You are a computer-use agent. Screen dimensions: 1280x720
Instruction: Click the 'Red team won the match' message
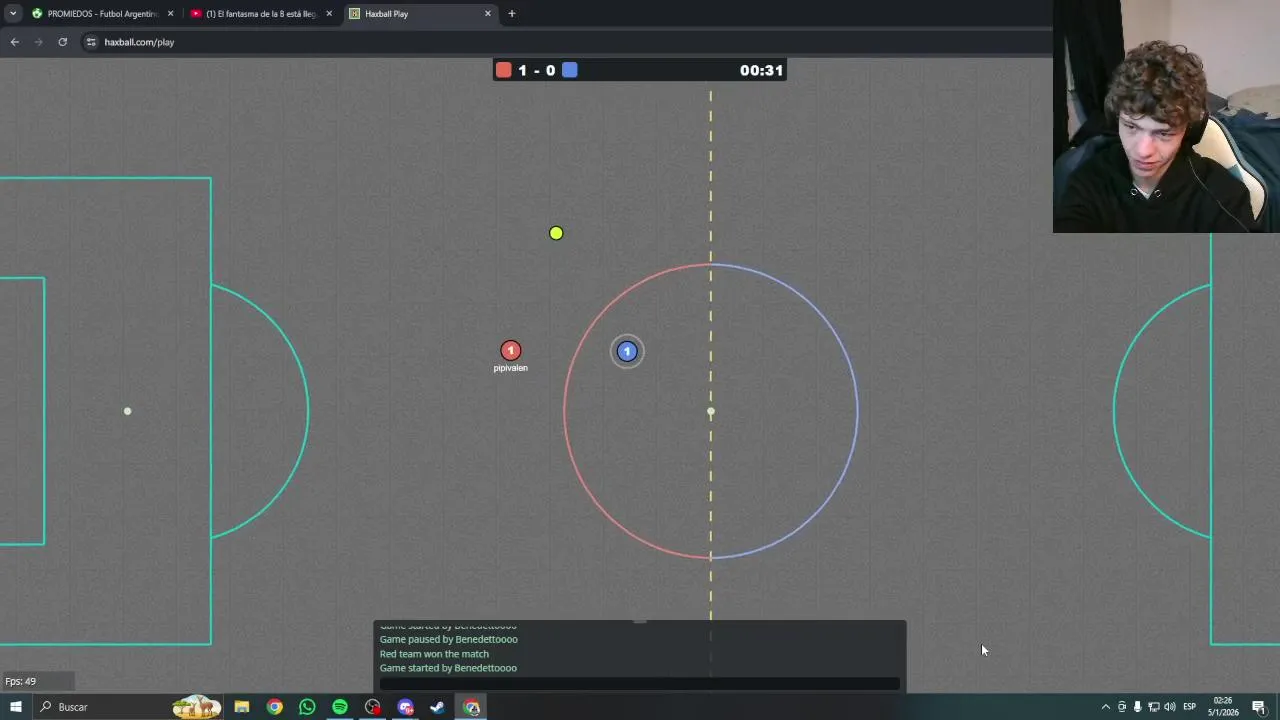click(434, 654)
